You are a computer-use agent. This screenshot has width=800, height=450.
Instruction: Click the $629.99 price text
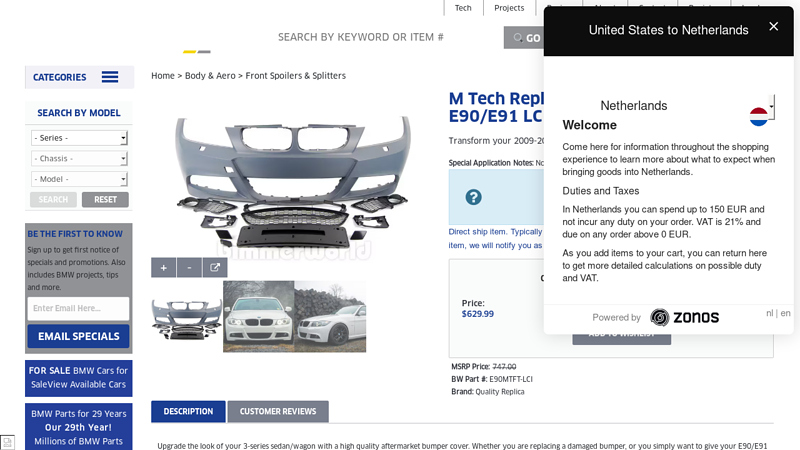478,314
